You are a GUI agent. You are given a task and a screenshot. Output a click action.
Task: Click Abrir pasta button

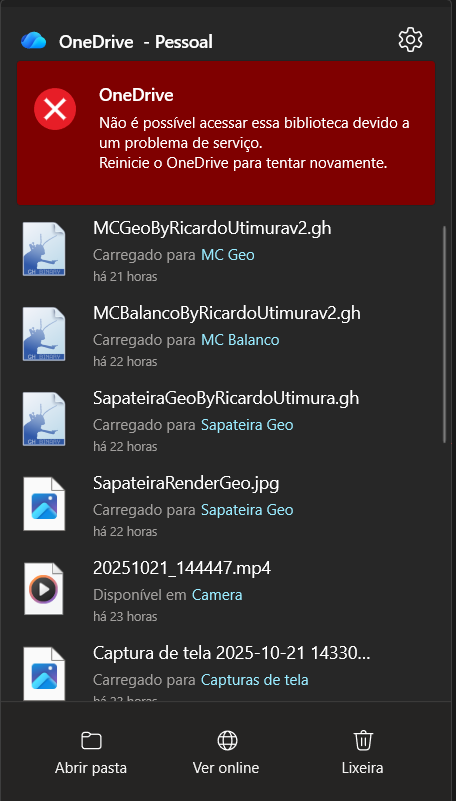pyautogui.click(x=91, y=752)
